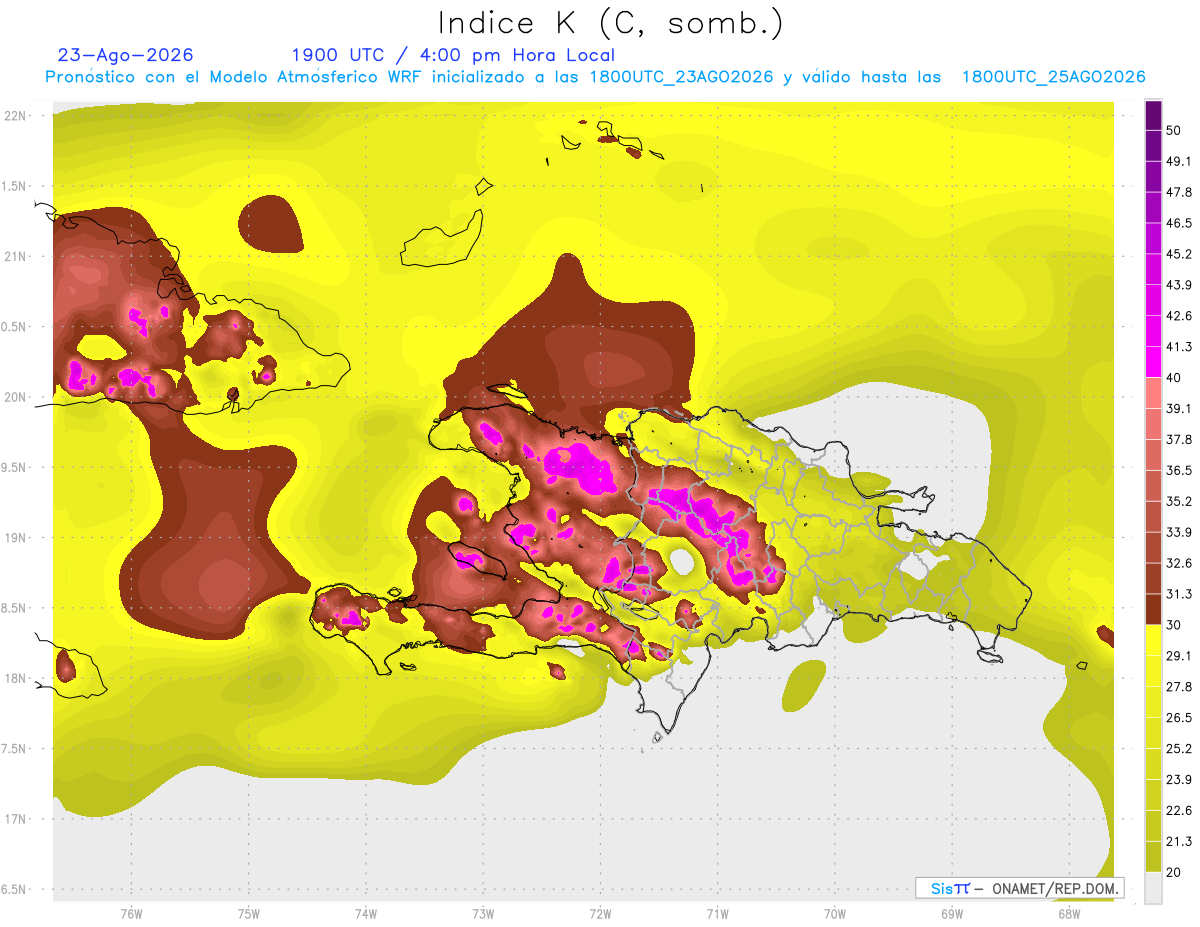
Task: Click the longitude tick label '72W'
Action: 600,914
